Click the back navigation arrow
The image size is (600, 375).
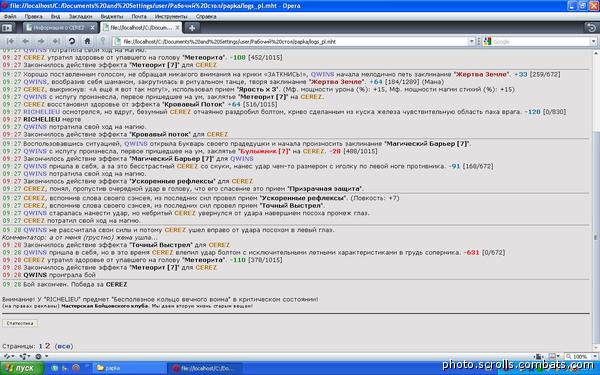[x=26, y=41]
